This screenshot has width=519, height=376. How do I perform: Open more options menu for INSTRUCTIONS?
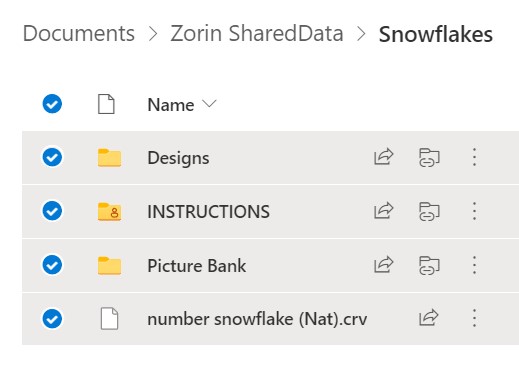474,211
